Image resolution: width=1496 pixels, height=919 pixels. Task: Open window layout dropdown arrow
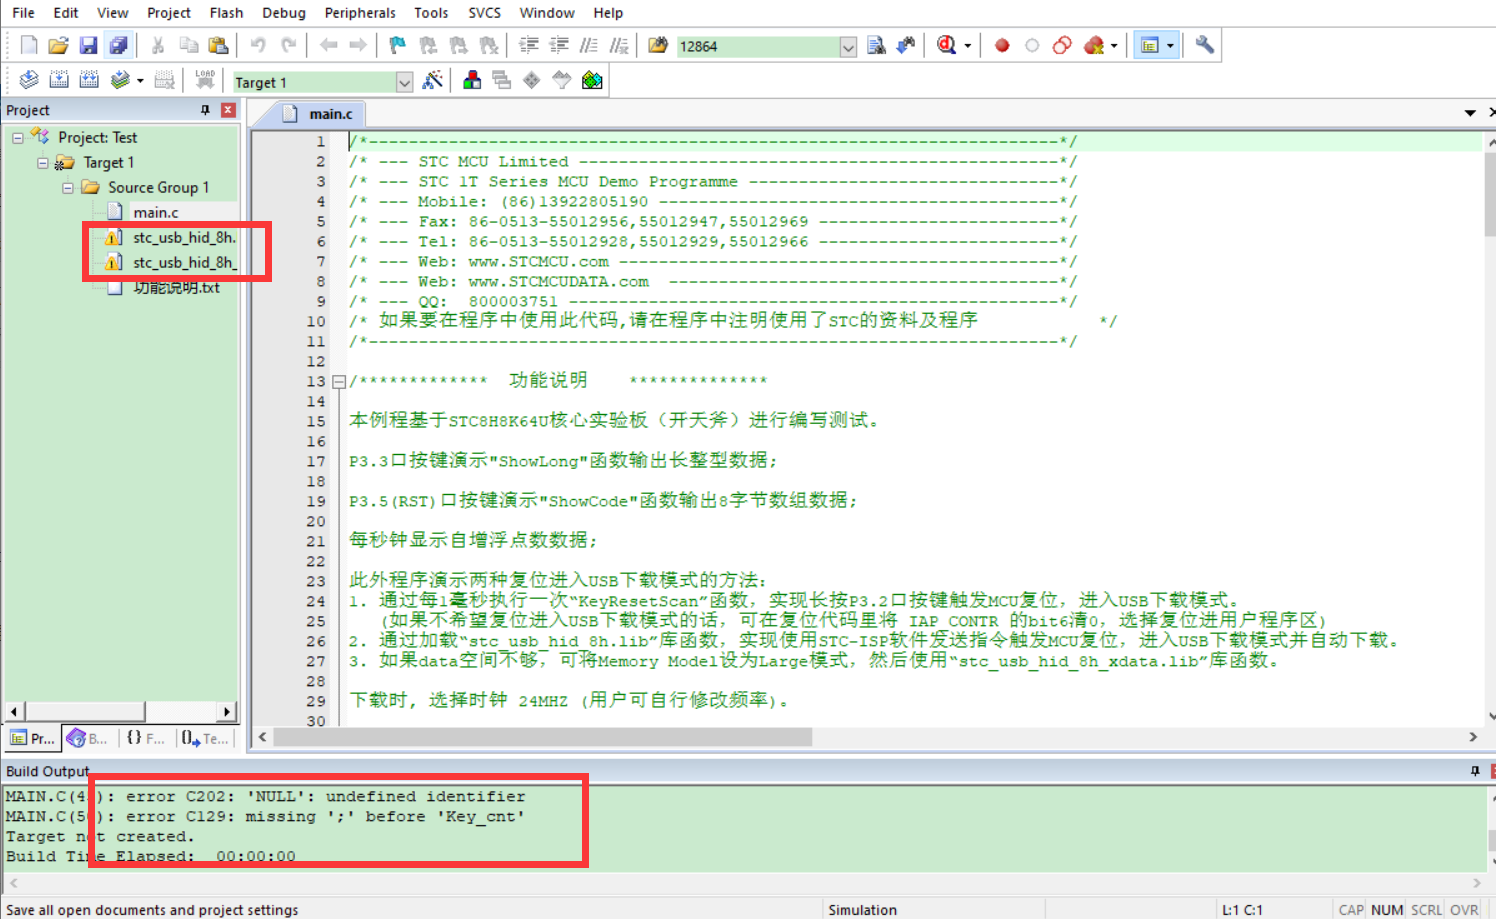[x=1170, y=46]
